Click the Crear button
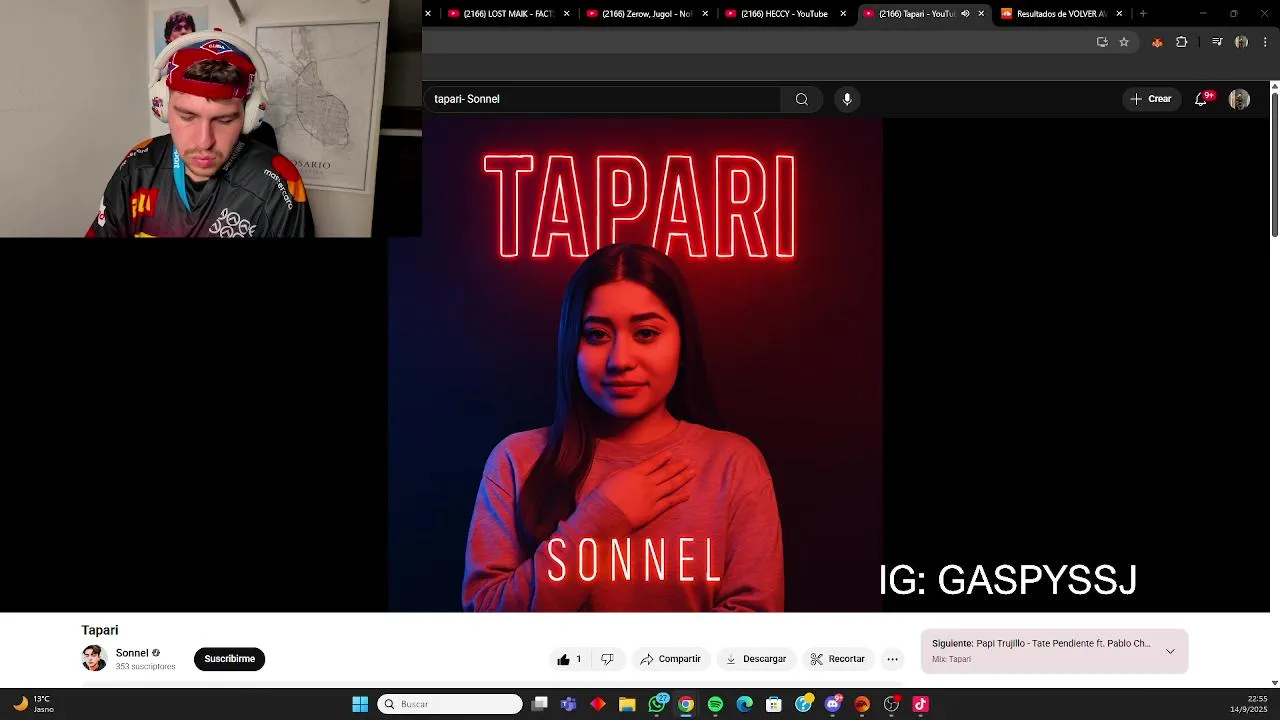Screen dimensions: 1280x720 coord(1151,99)
